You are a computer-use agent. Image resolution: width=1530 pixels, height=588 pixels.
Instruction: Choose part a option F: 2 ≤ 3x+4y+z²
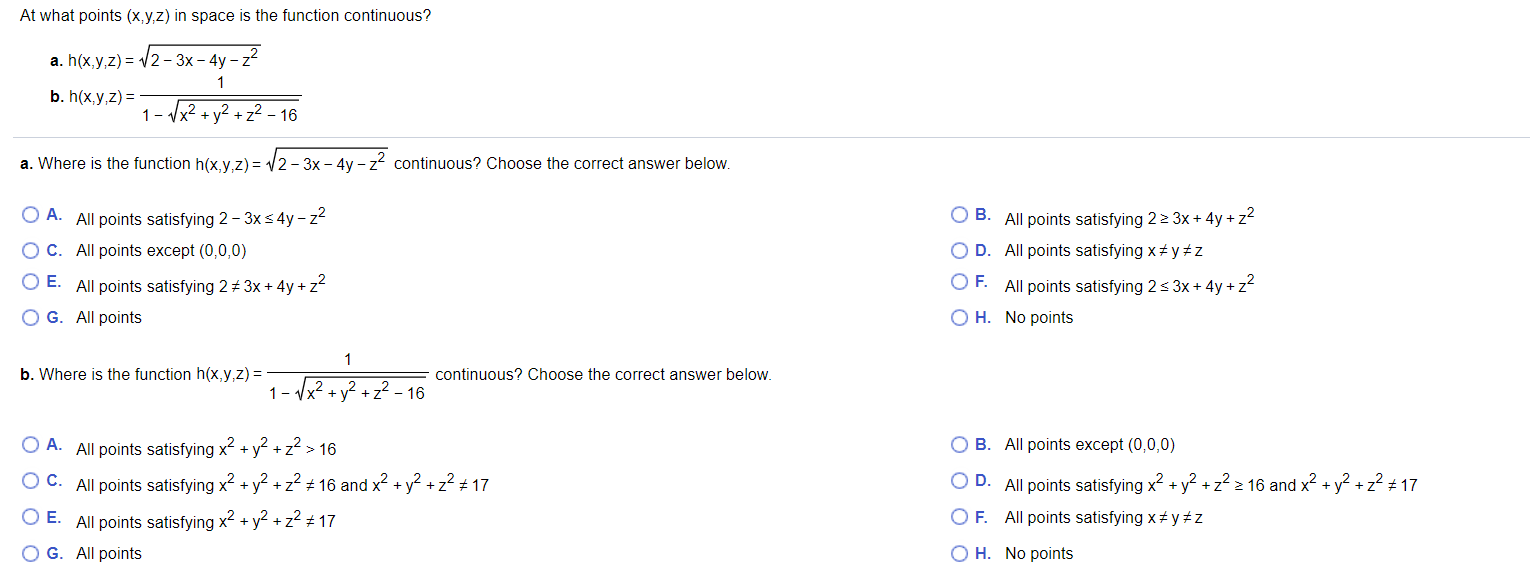959,283
